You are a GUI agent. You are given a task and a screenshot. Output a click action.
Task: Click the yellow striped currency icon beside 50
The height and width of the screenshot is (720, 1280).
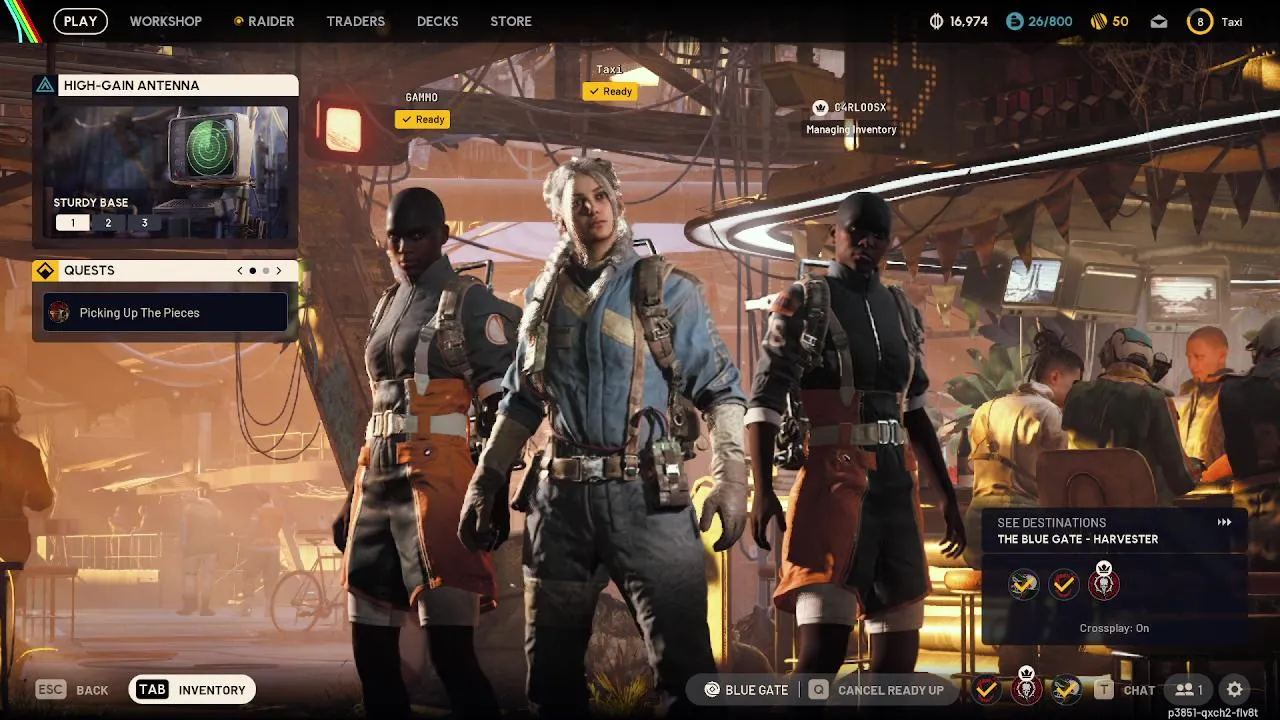tap(1098, 21)
